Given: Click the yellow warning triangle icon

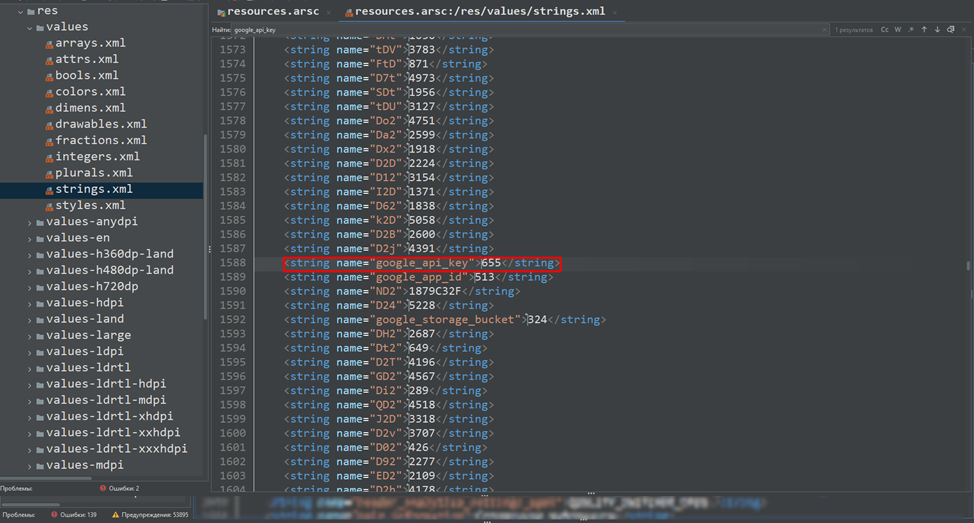Looking at the screenshot, I should (x=113, y=514).
